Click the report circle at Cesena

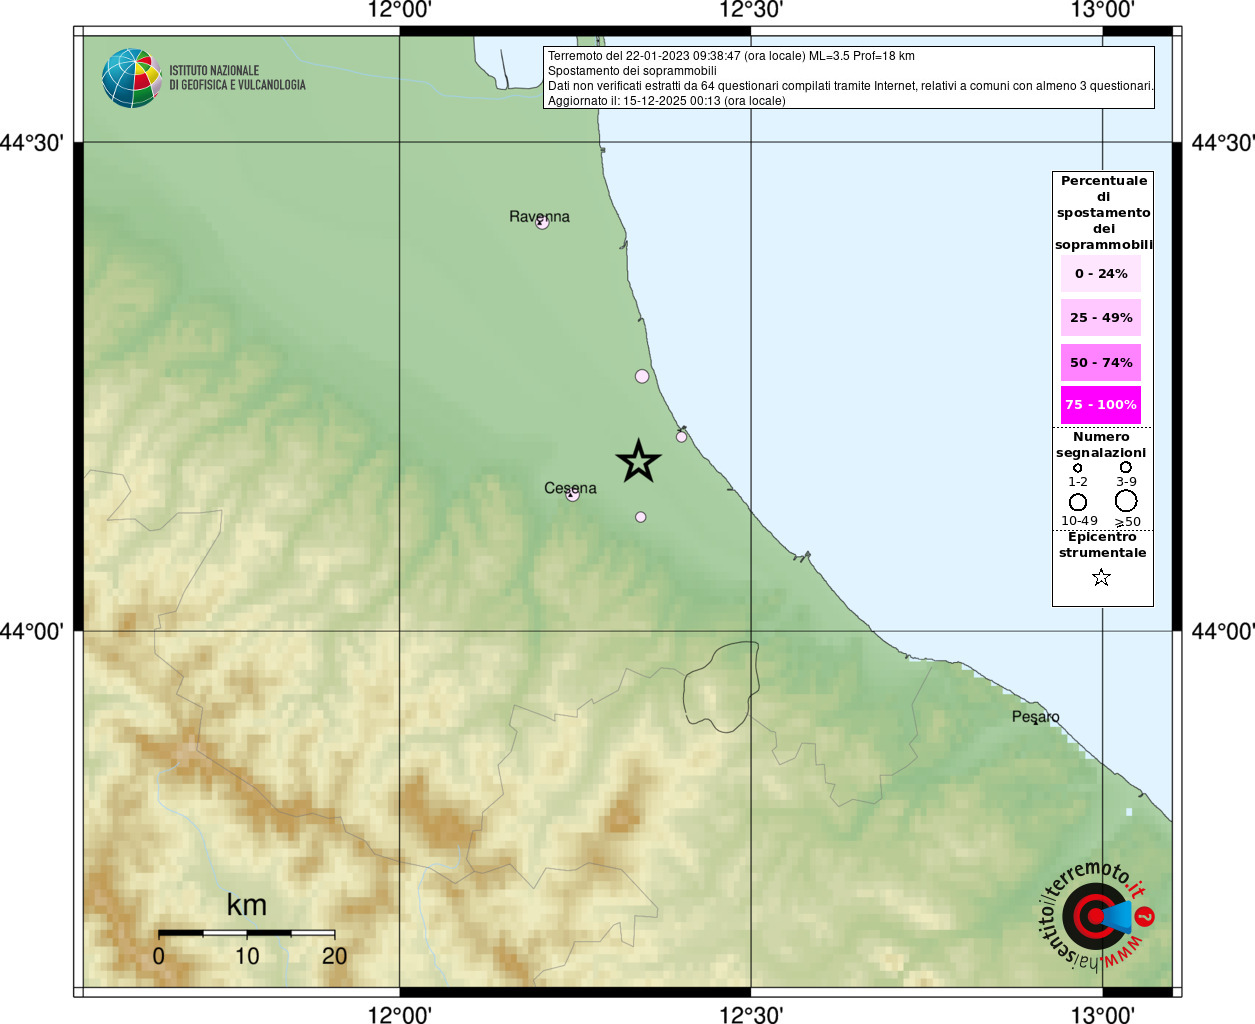(573, 495)
